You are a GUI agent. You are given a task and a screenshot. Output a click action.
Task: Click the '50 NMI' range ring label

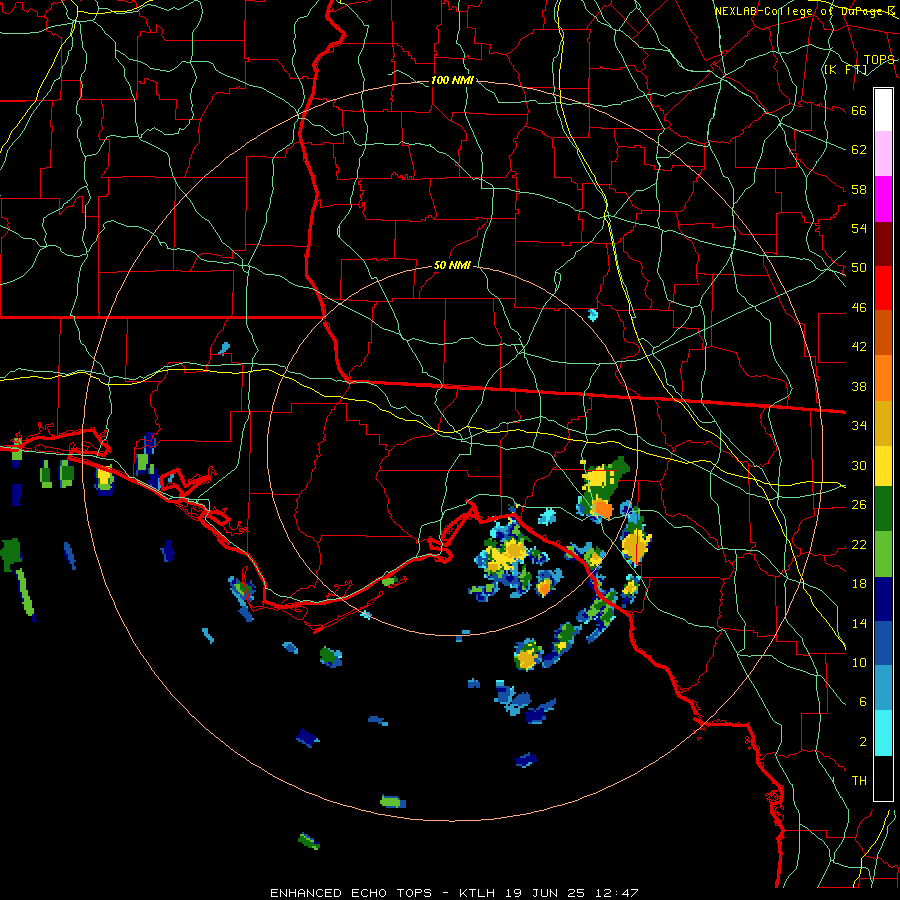tap(452, 265)
